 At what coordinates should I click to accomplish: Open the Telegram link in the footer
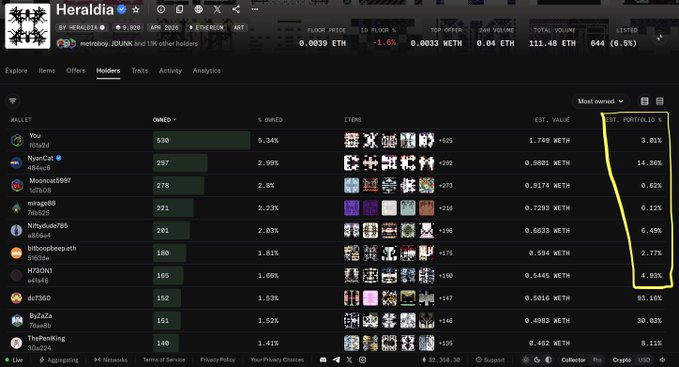pyautogui.click(x=336, y=360)
